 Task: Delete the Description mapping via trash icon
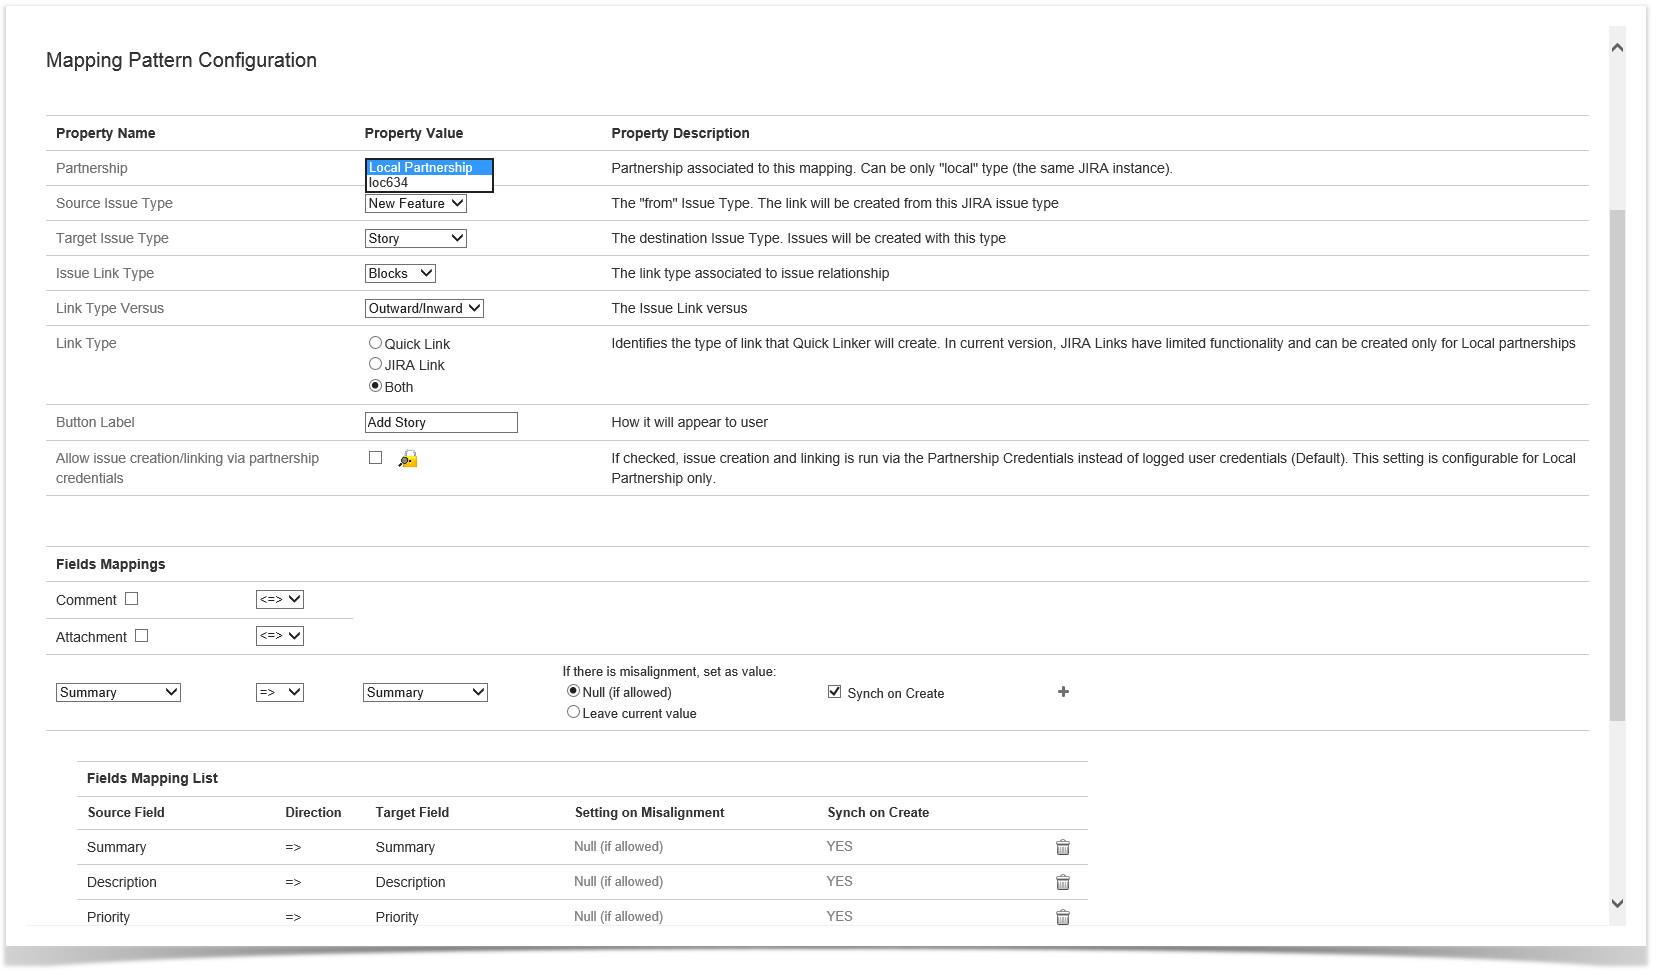[x=1063, y=882]
